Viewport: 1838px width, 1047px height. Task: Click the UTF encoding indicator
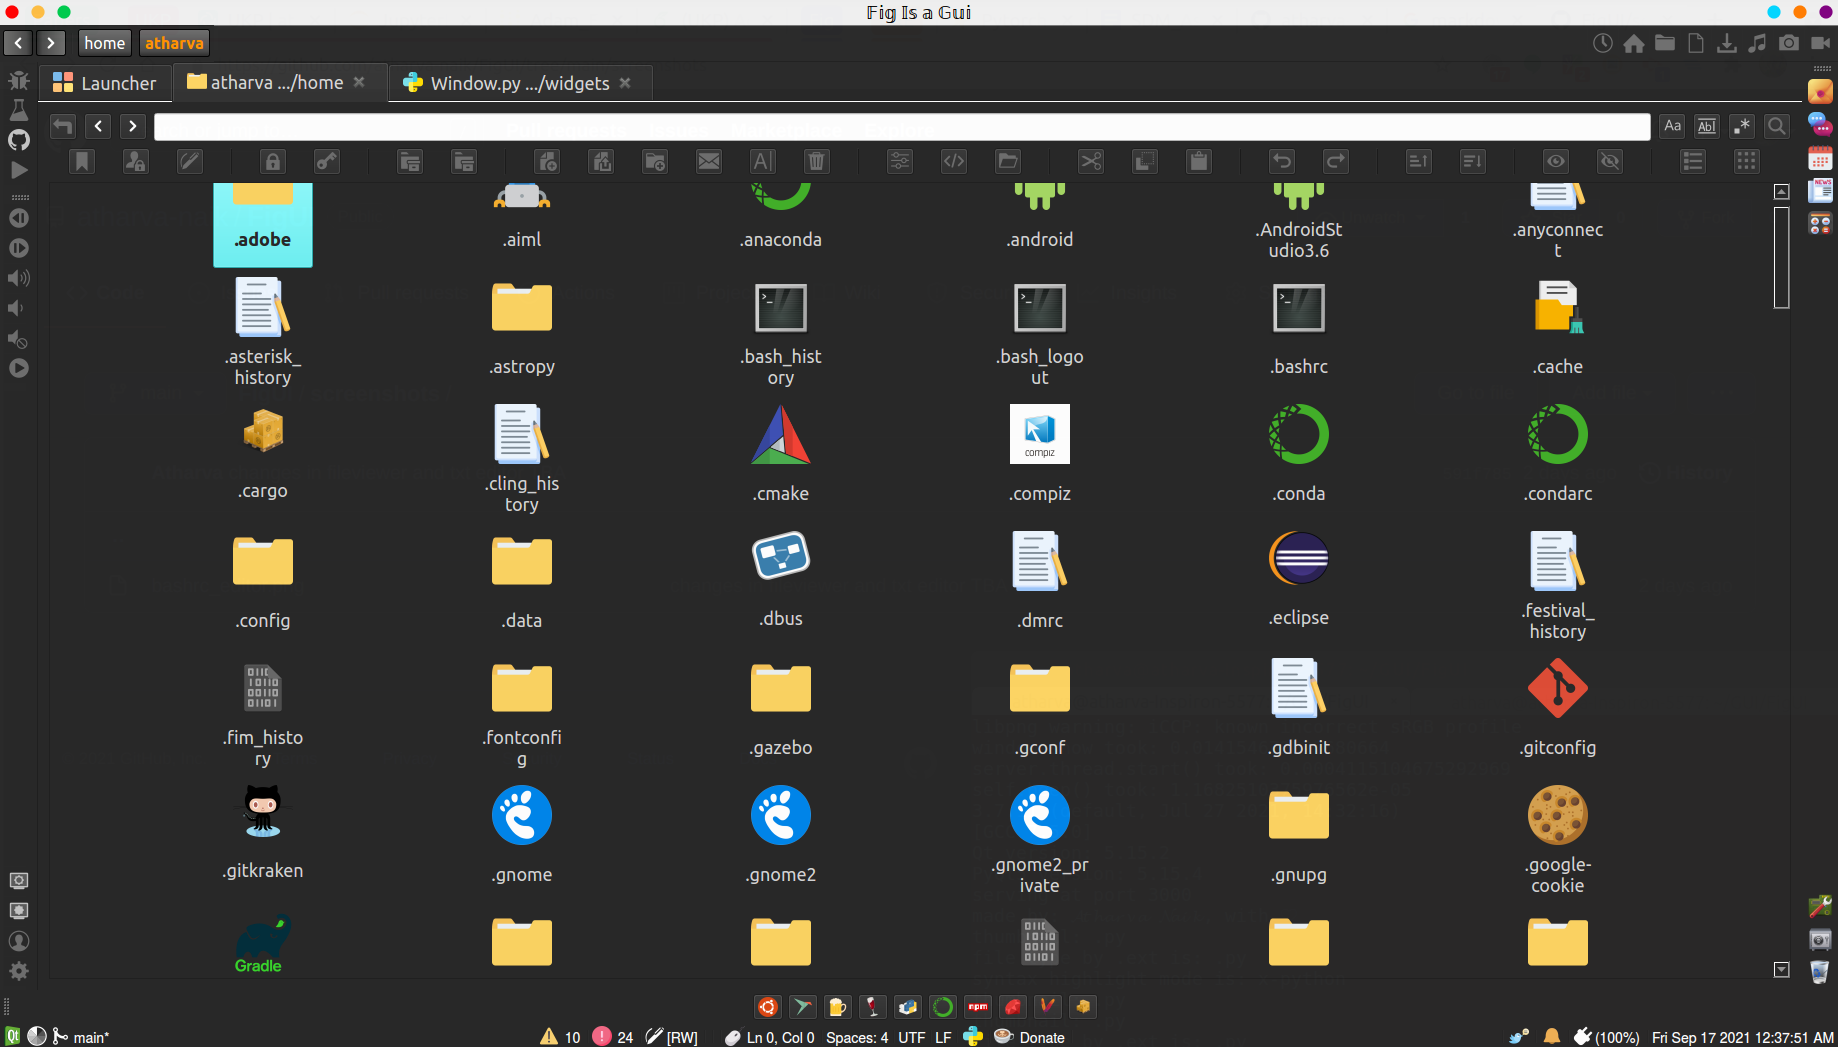tap(911, 1037)
